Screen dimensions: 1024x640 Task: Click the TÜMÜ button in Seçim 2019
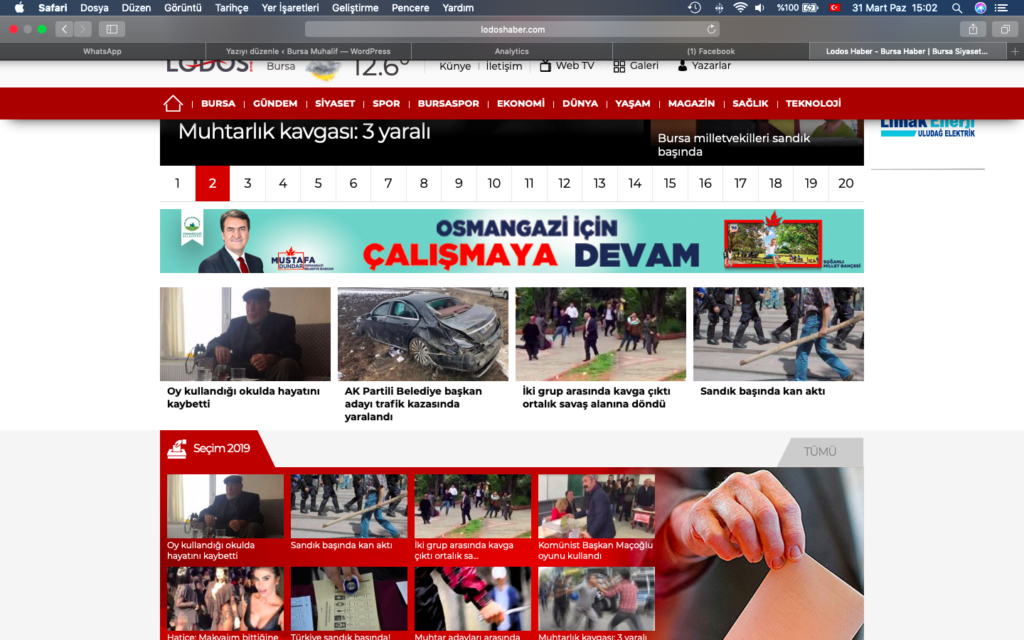820,452
